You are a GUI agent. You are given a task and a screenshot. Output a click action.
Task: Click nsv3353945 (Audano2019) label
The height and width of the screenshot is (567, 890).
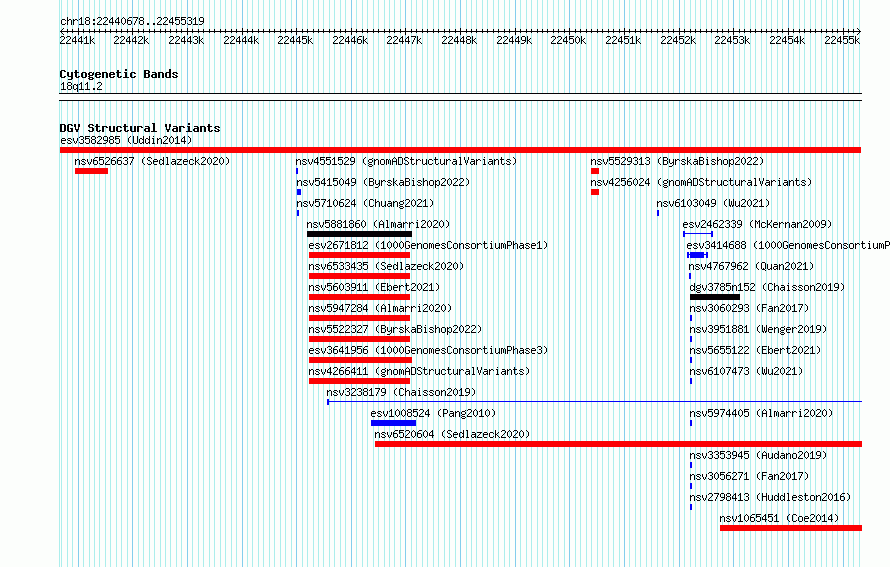pos(758,455)
